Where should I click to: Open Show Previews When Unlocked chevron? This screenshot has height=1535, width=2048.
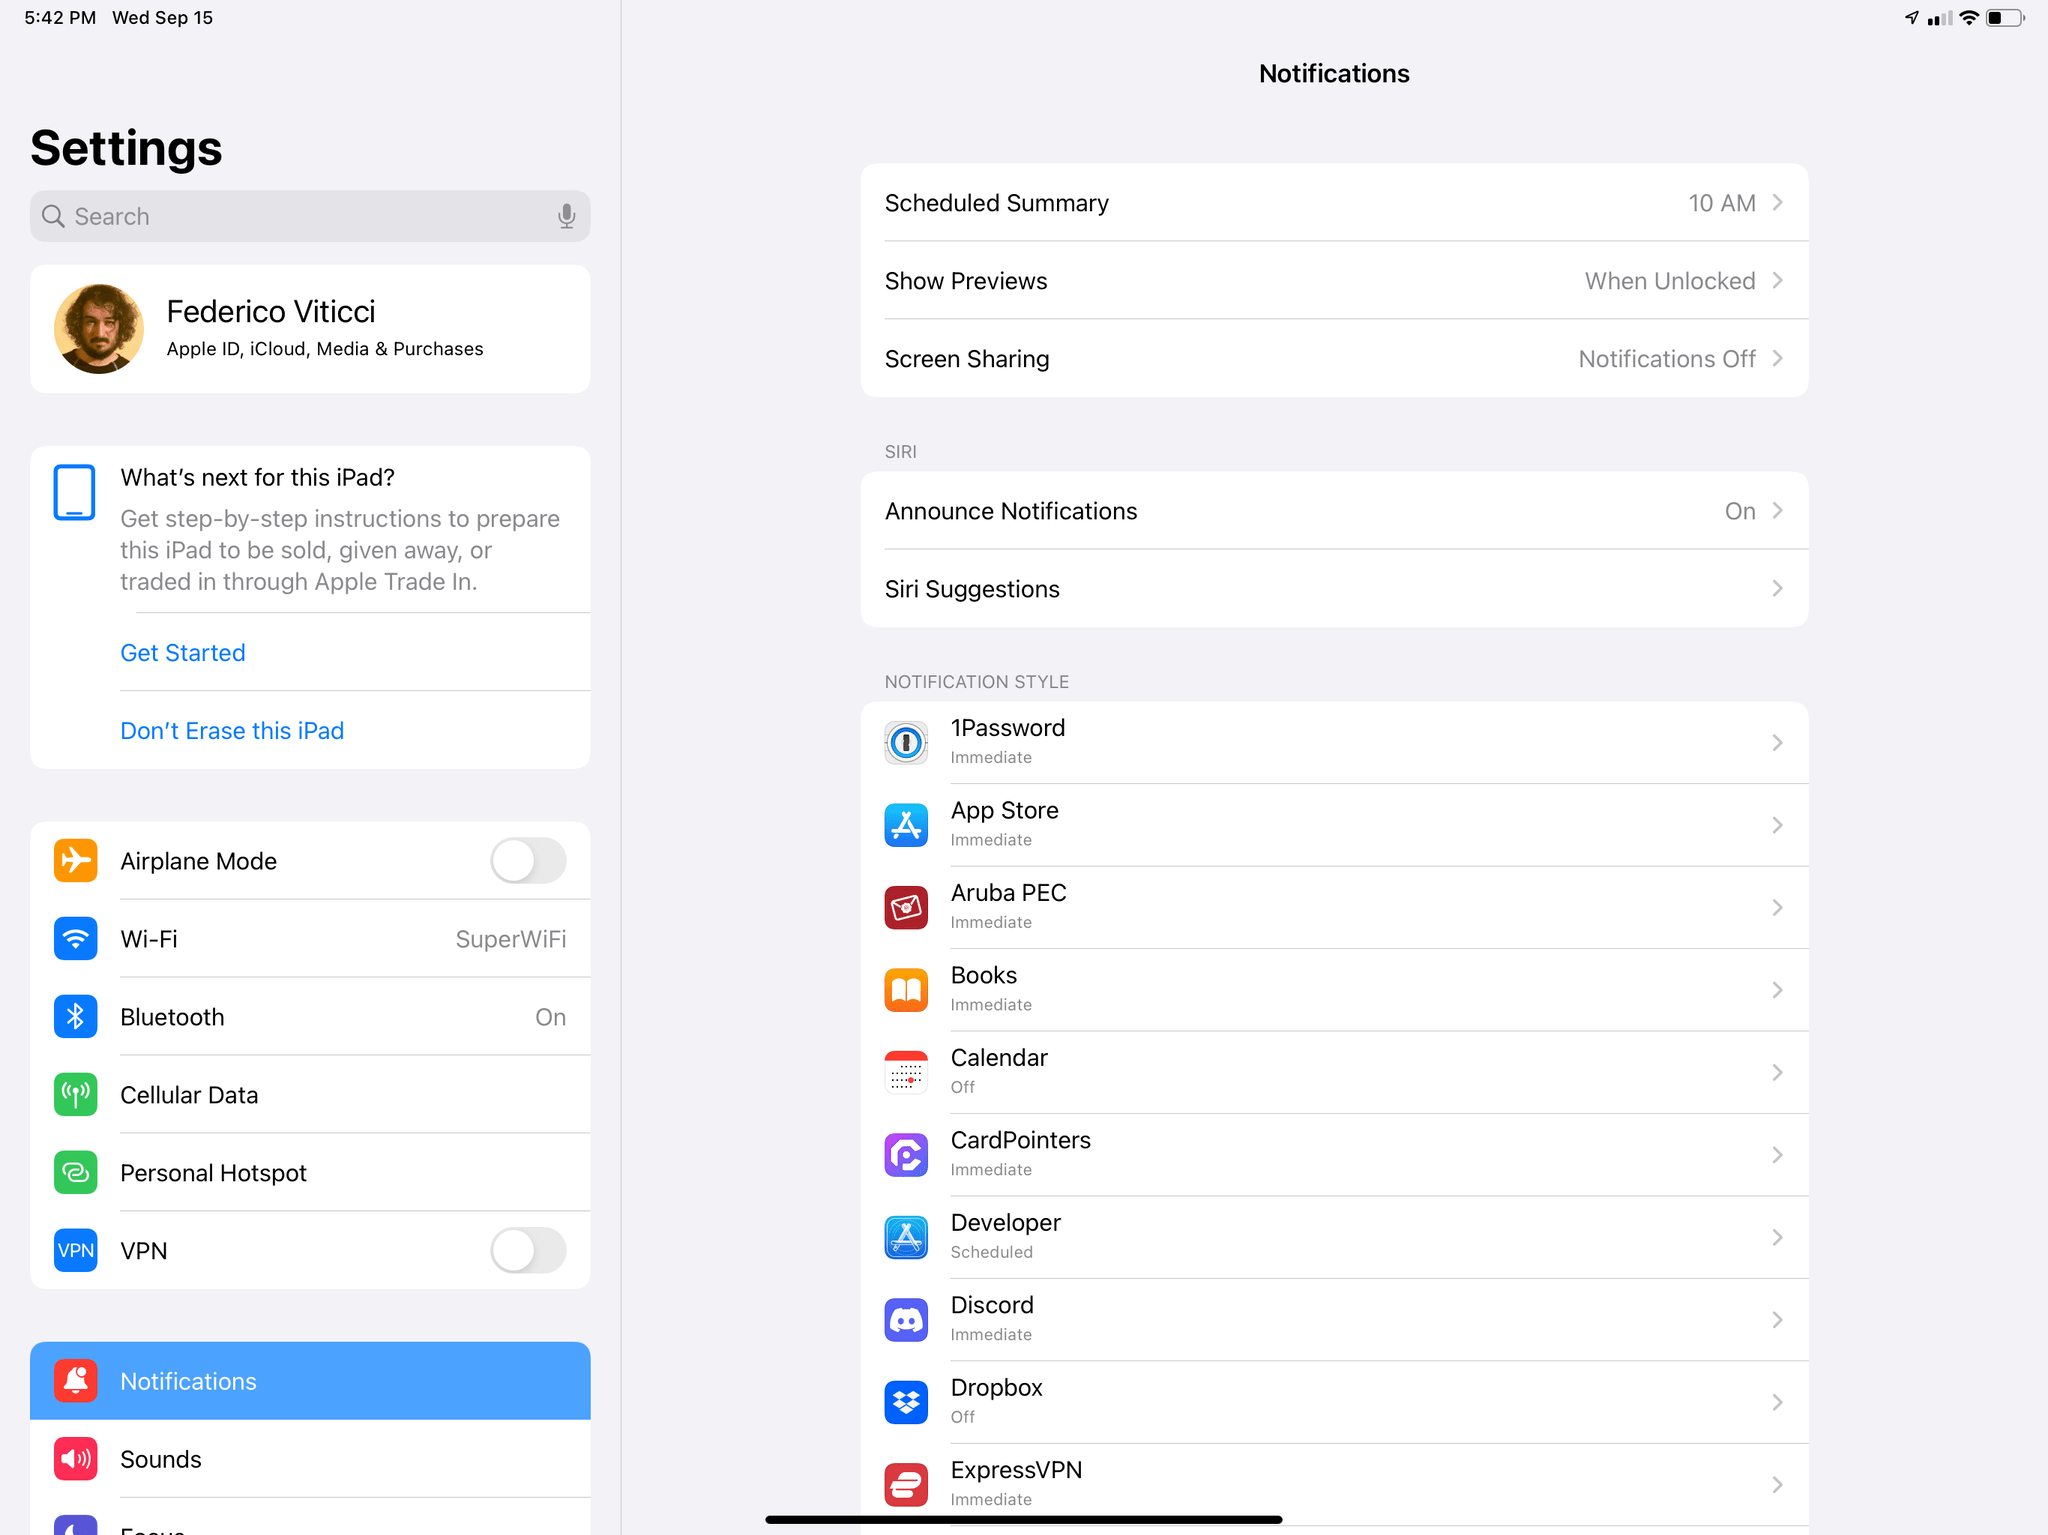(1777, 281)
